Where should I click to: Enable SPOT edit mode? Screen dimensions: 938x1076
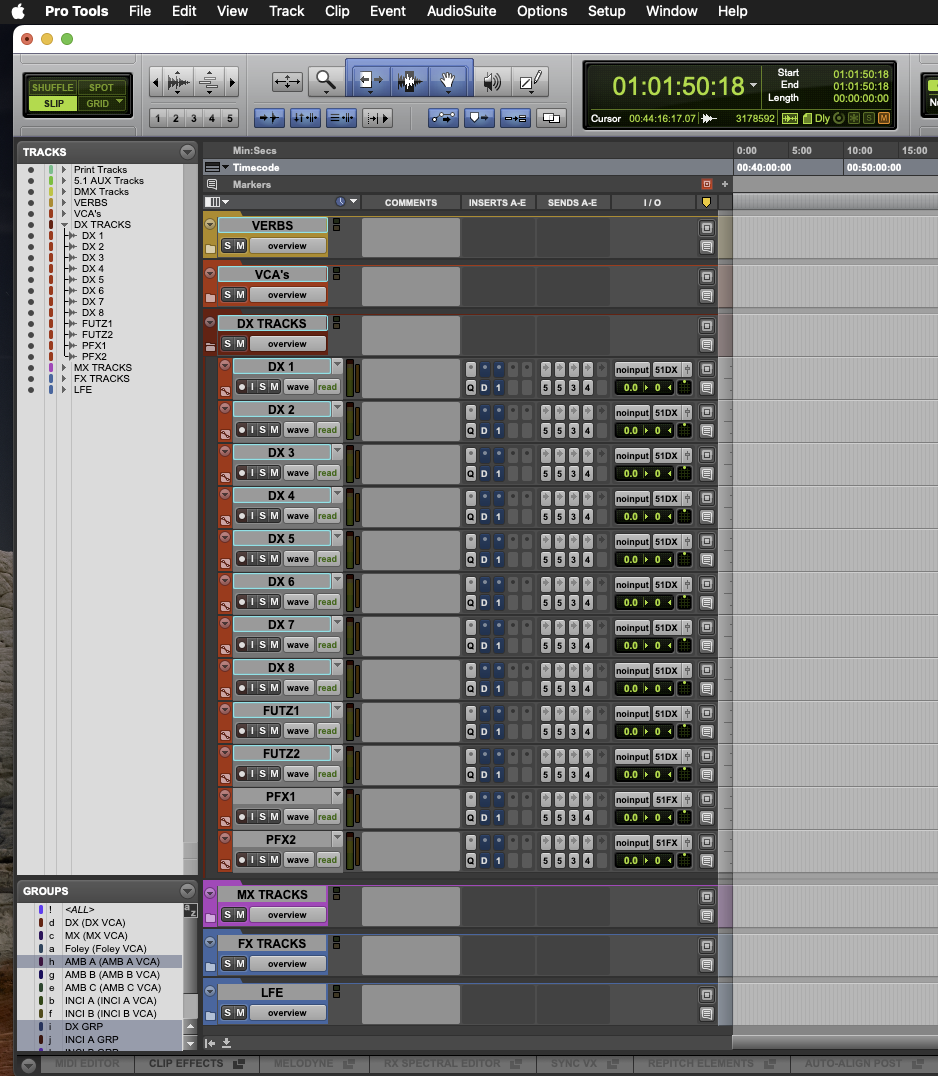tap(101, 87)
